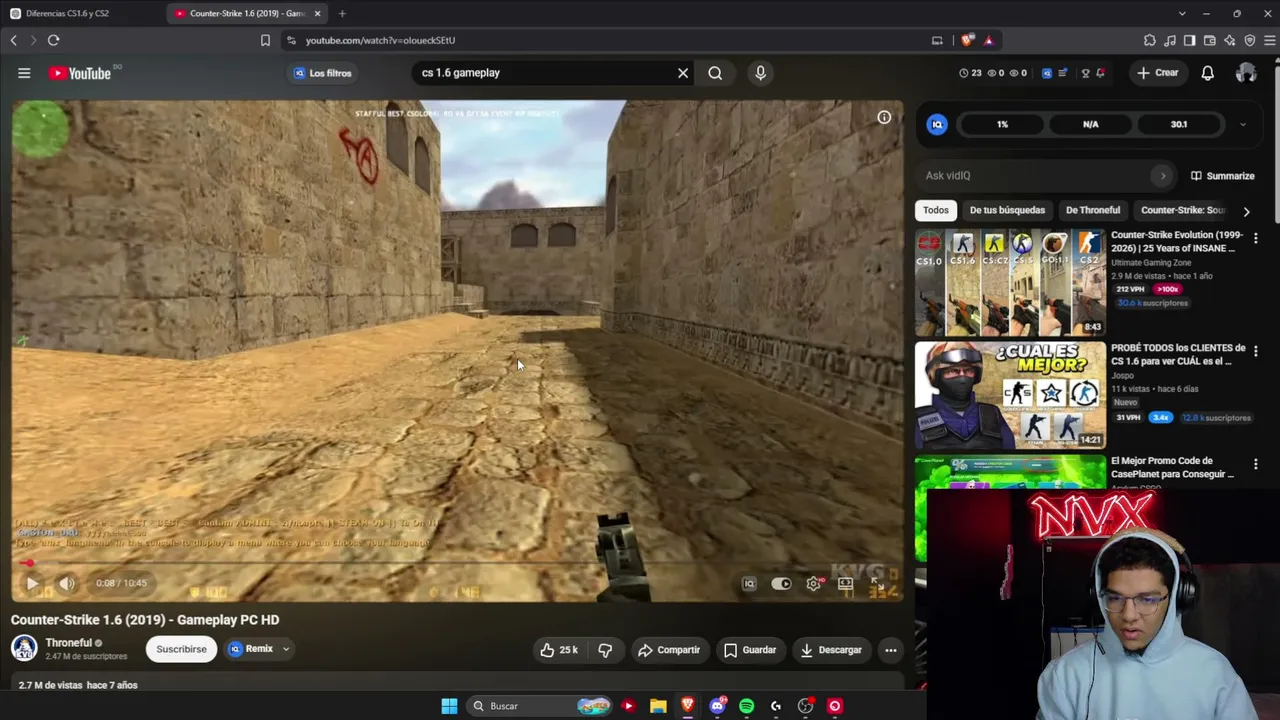The height and width of the screenshot is (720, 1280).
Task: Start voice search with the microphone
Action: coord(760,73)
